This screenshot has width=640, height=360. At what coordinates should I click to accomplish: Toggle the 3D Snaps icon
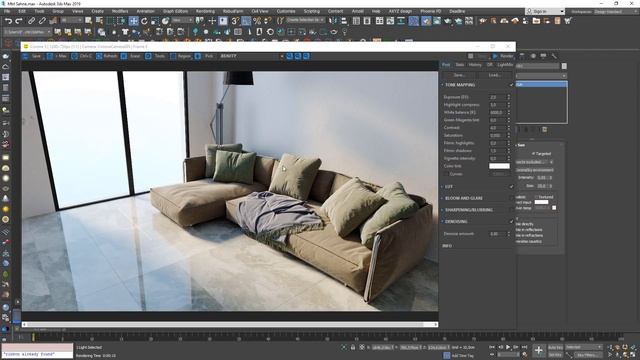(235, 21)
